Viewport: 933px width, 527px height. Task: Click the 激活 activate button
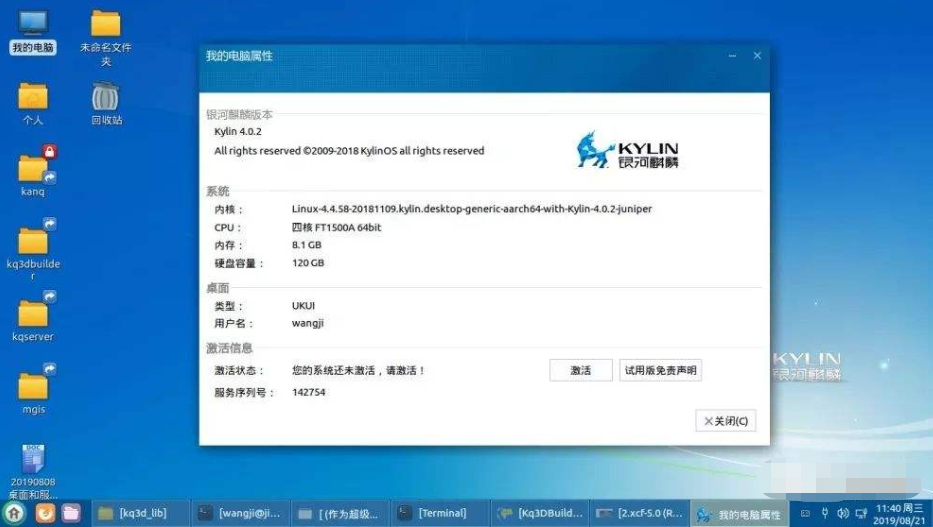point(581,370)
